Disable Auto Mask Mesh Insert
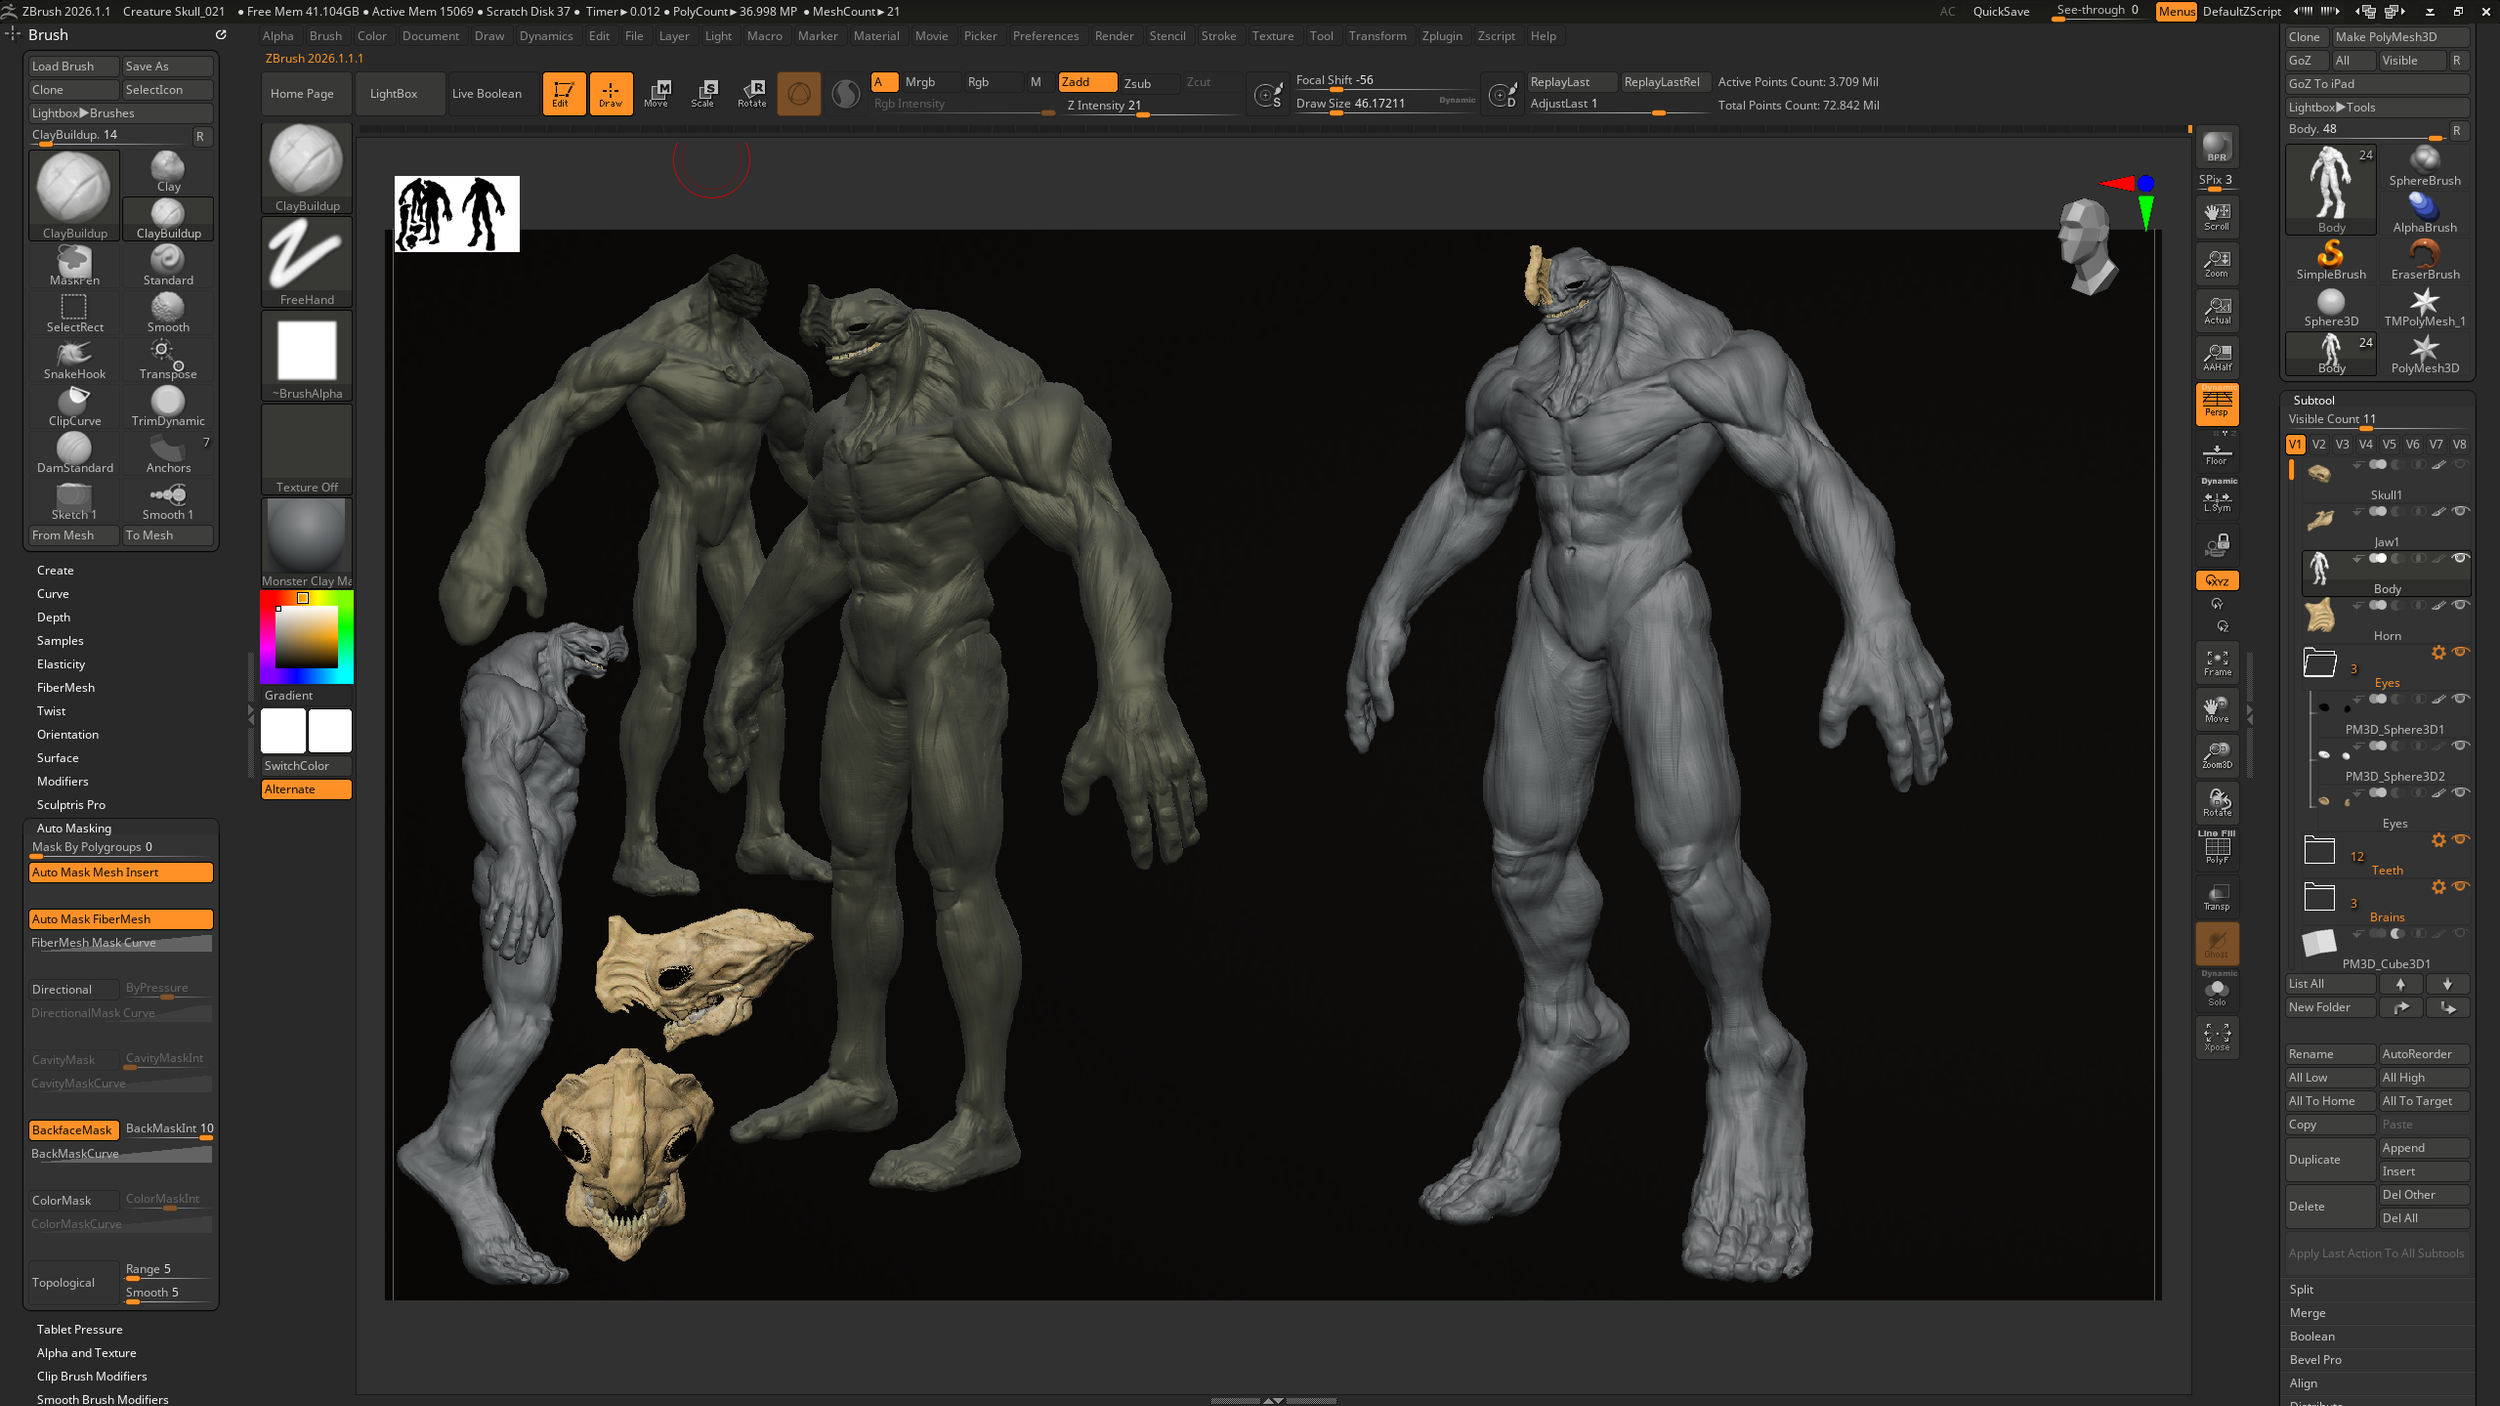The image size is (2500, 1406). [121, 872]
